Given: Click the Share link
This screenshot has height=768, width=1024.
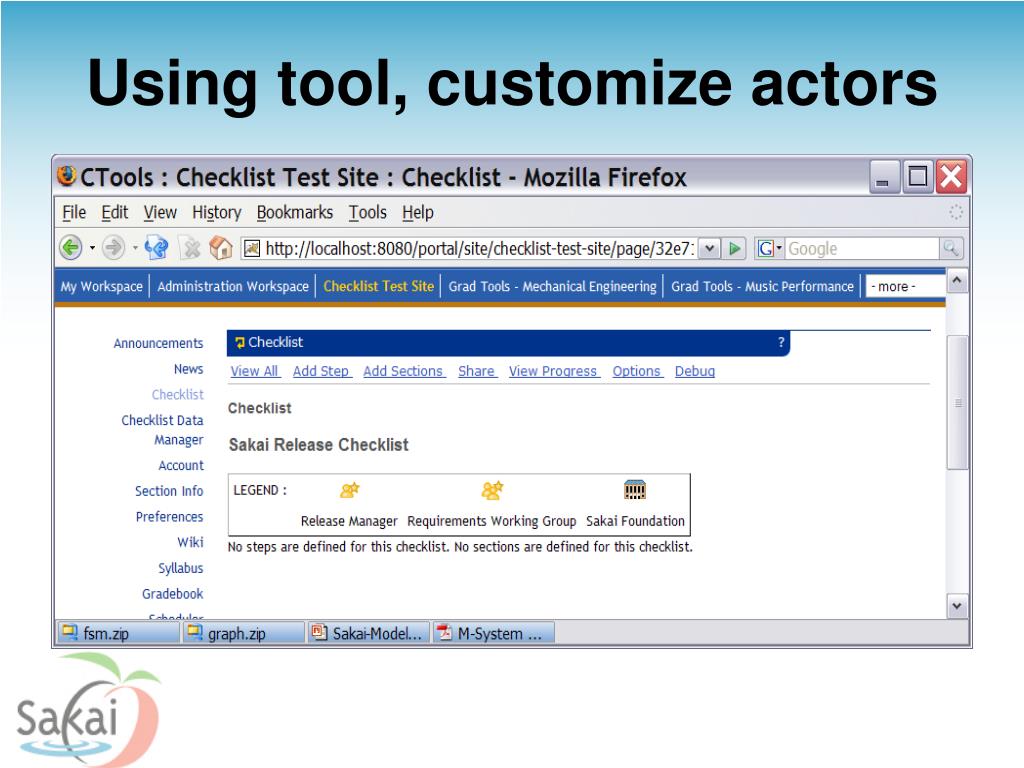Looking at the screenshot, I should 476,371.
